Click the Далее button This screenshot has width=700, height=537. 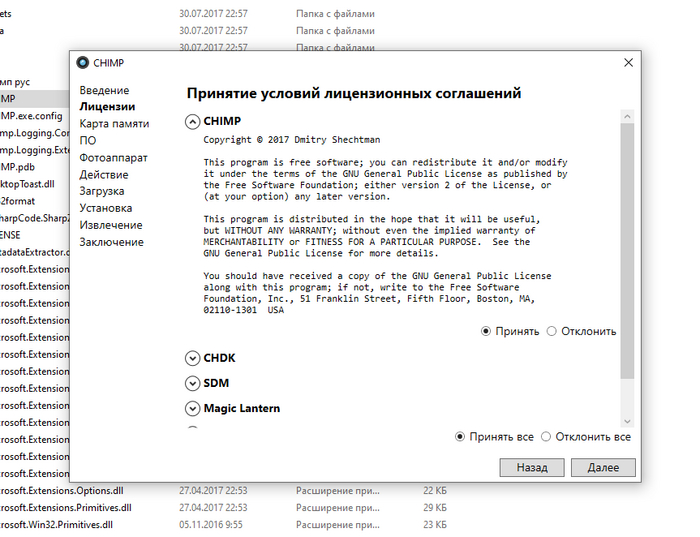click(x=603, y=467)
